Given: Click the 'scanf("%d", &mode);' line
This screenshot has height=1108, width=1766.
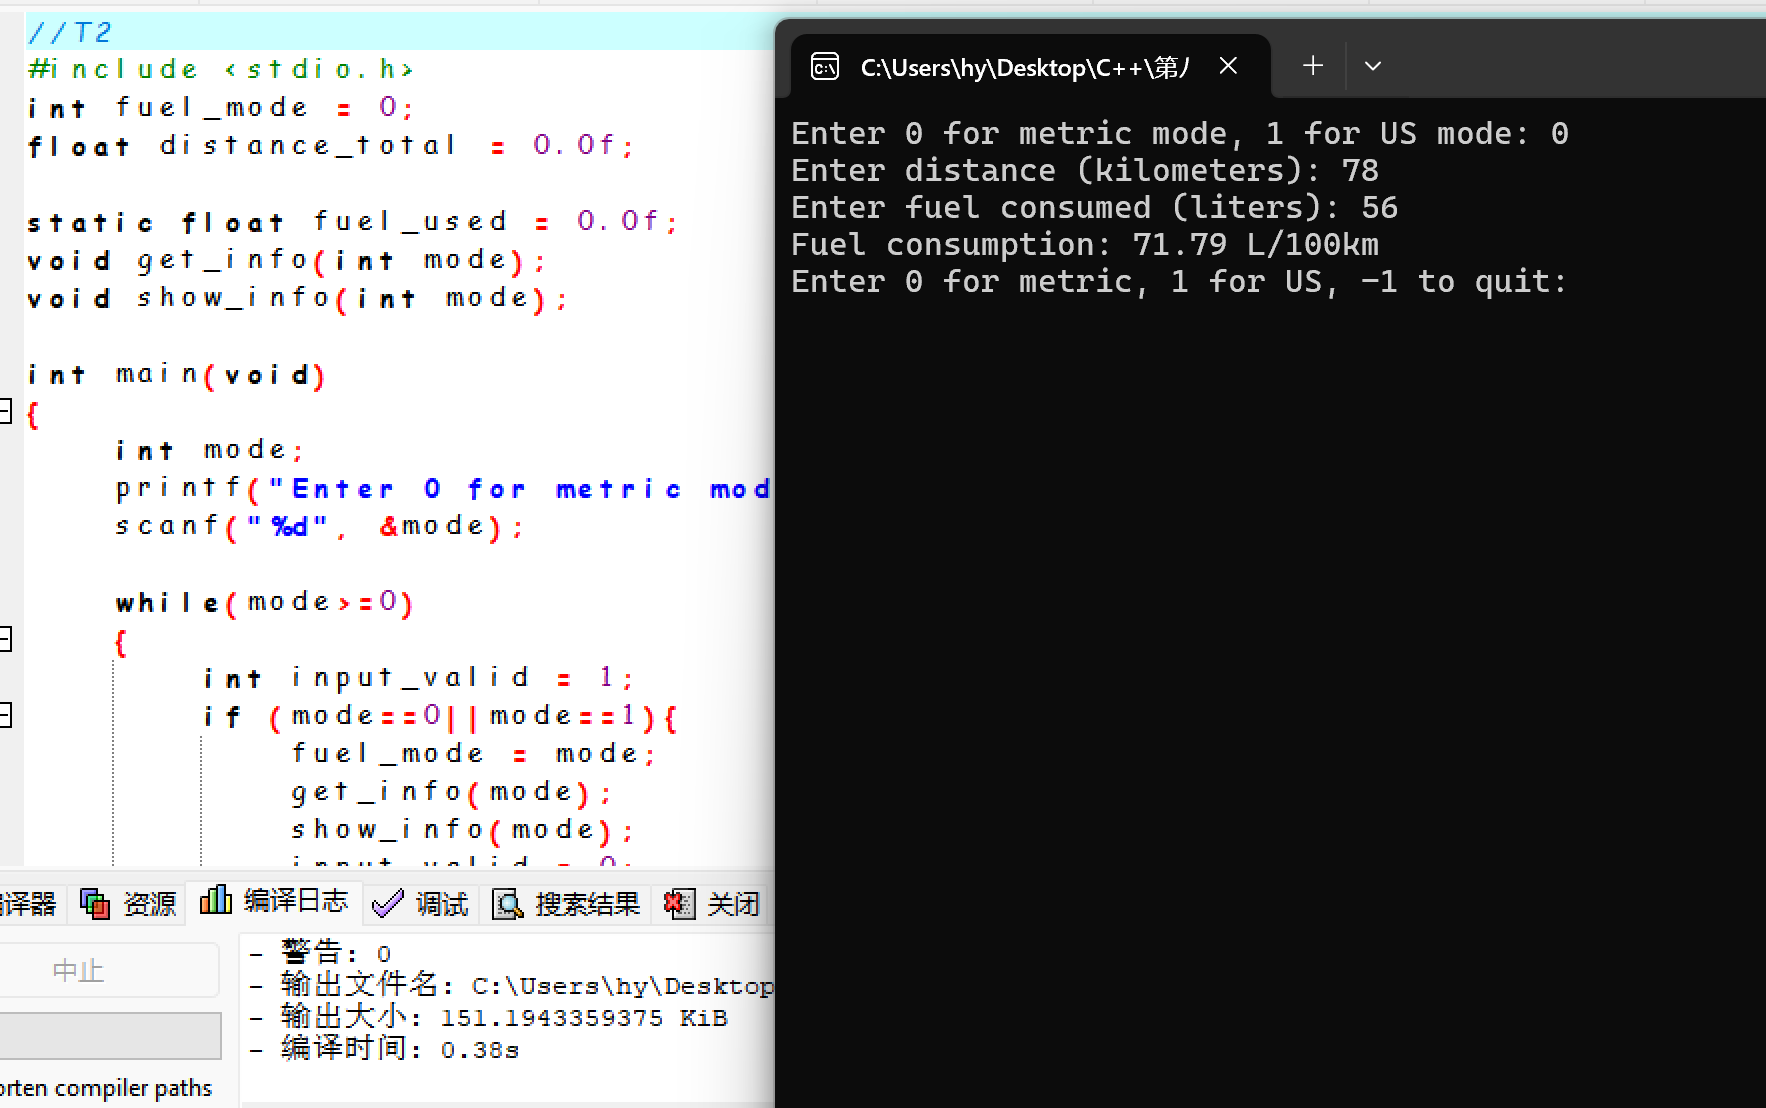Looking at the screenshot, I should pyautogui.click(x=320, y=526).
